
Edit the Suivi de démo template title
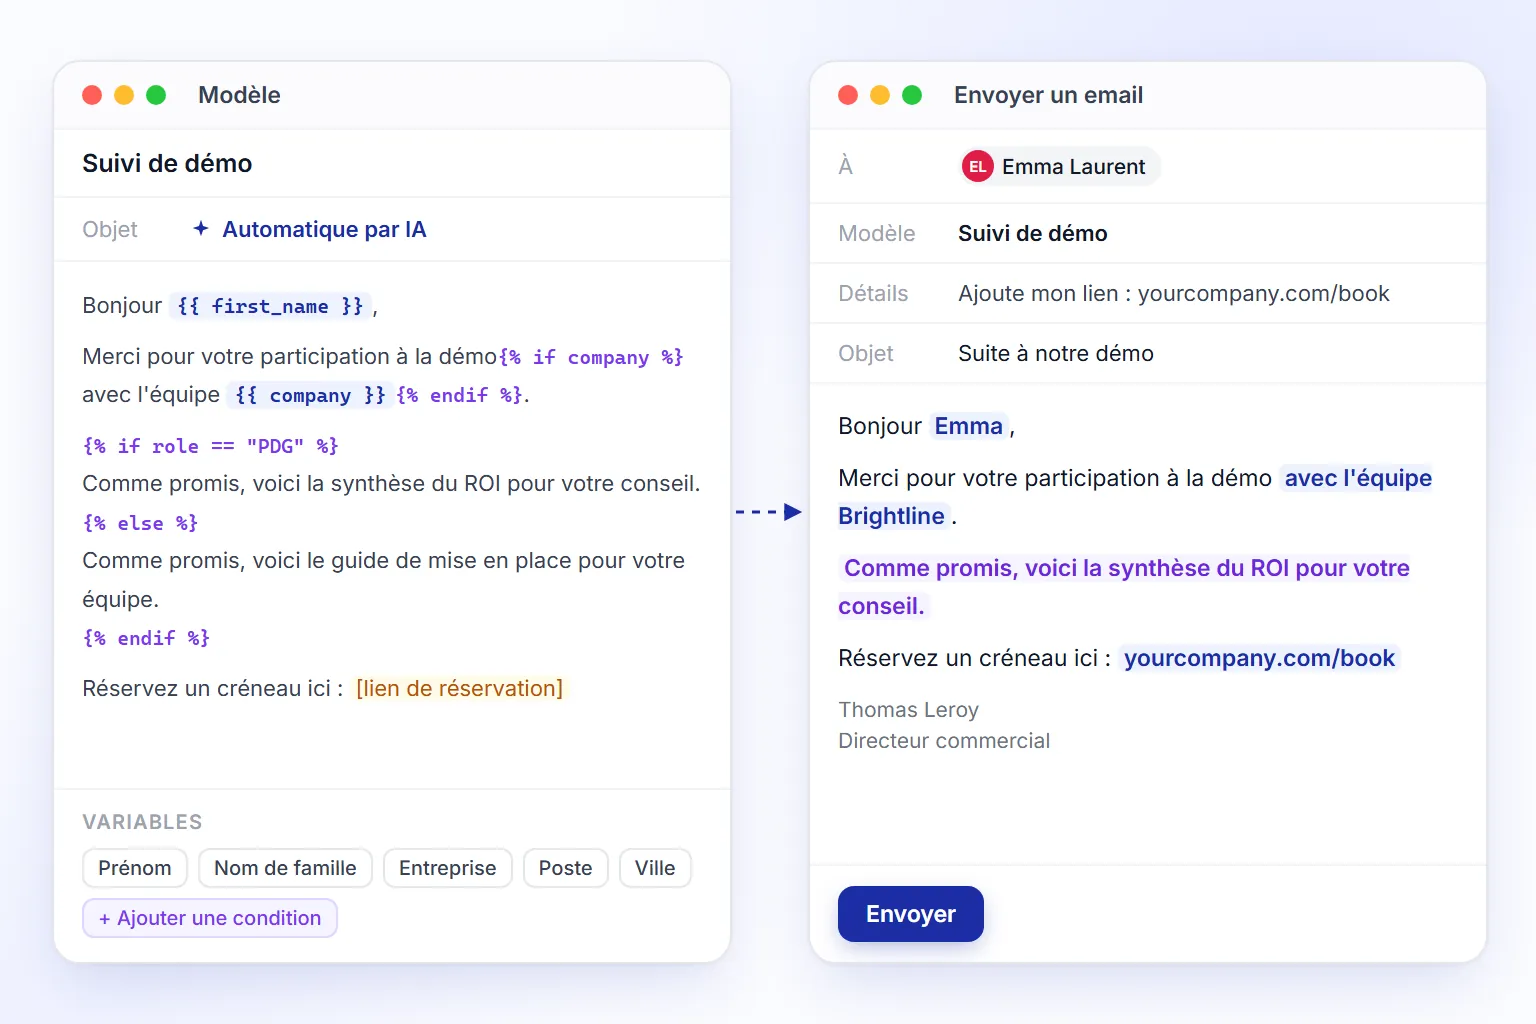(167, 163)
